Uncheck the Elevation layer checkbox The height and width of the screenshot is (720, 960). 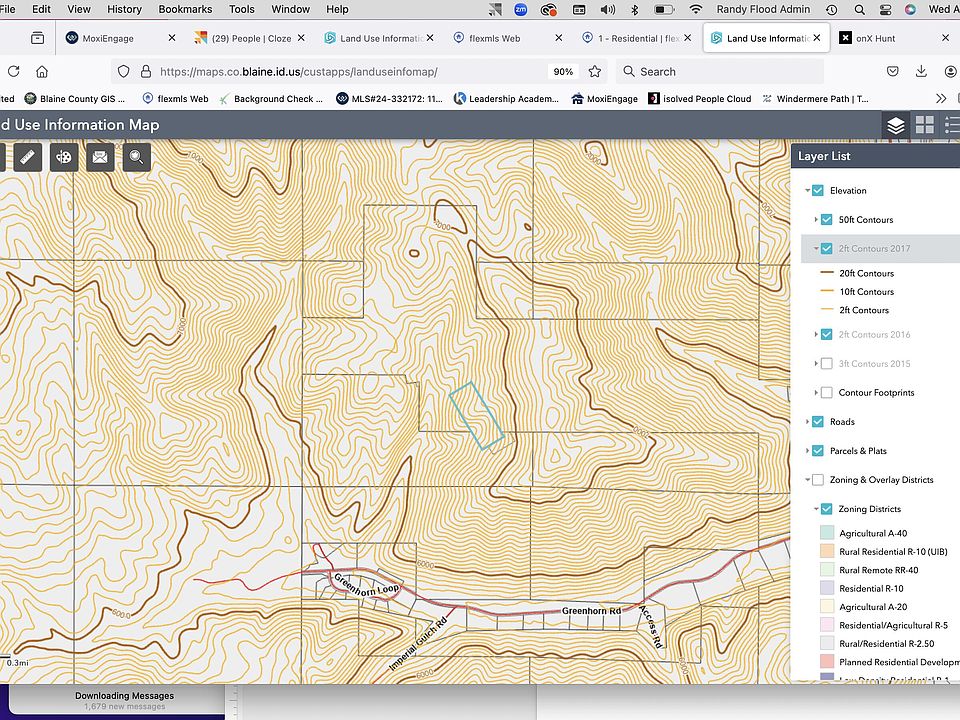[x=817, y=190]
